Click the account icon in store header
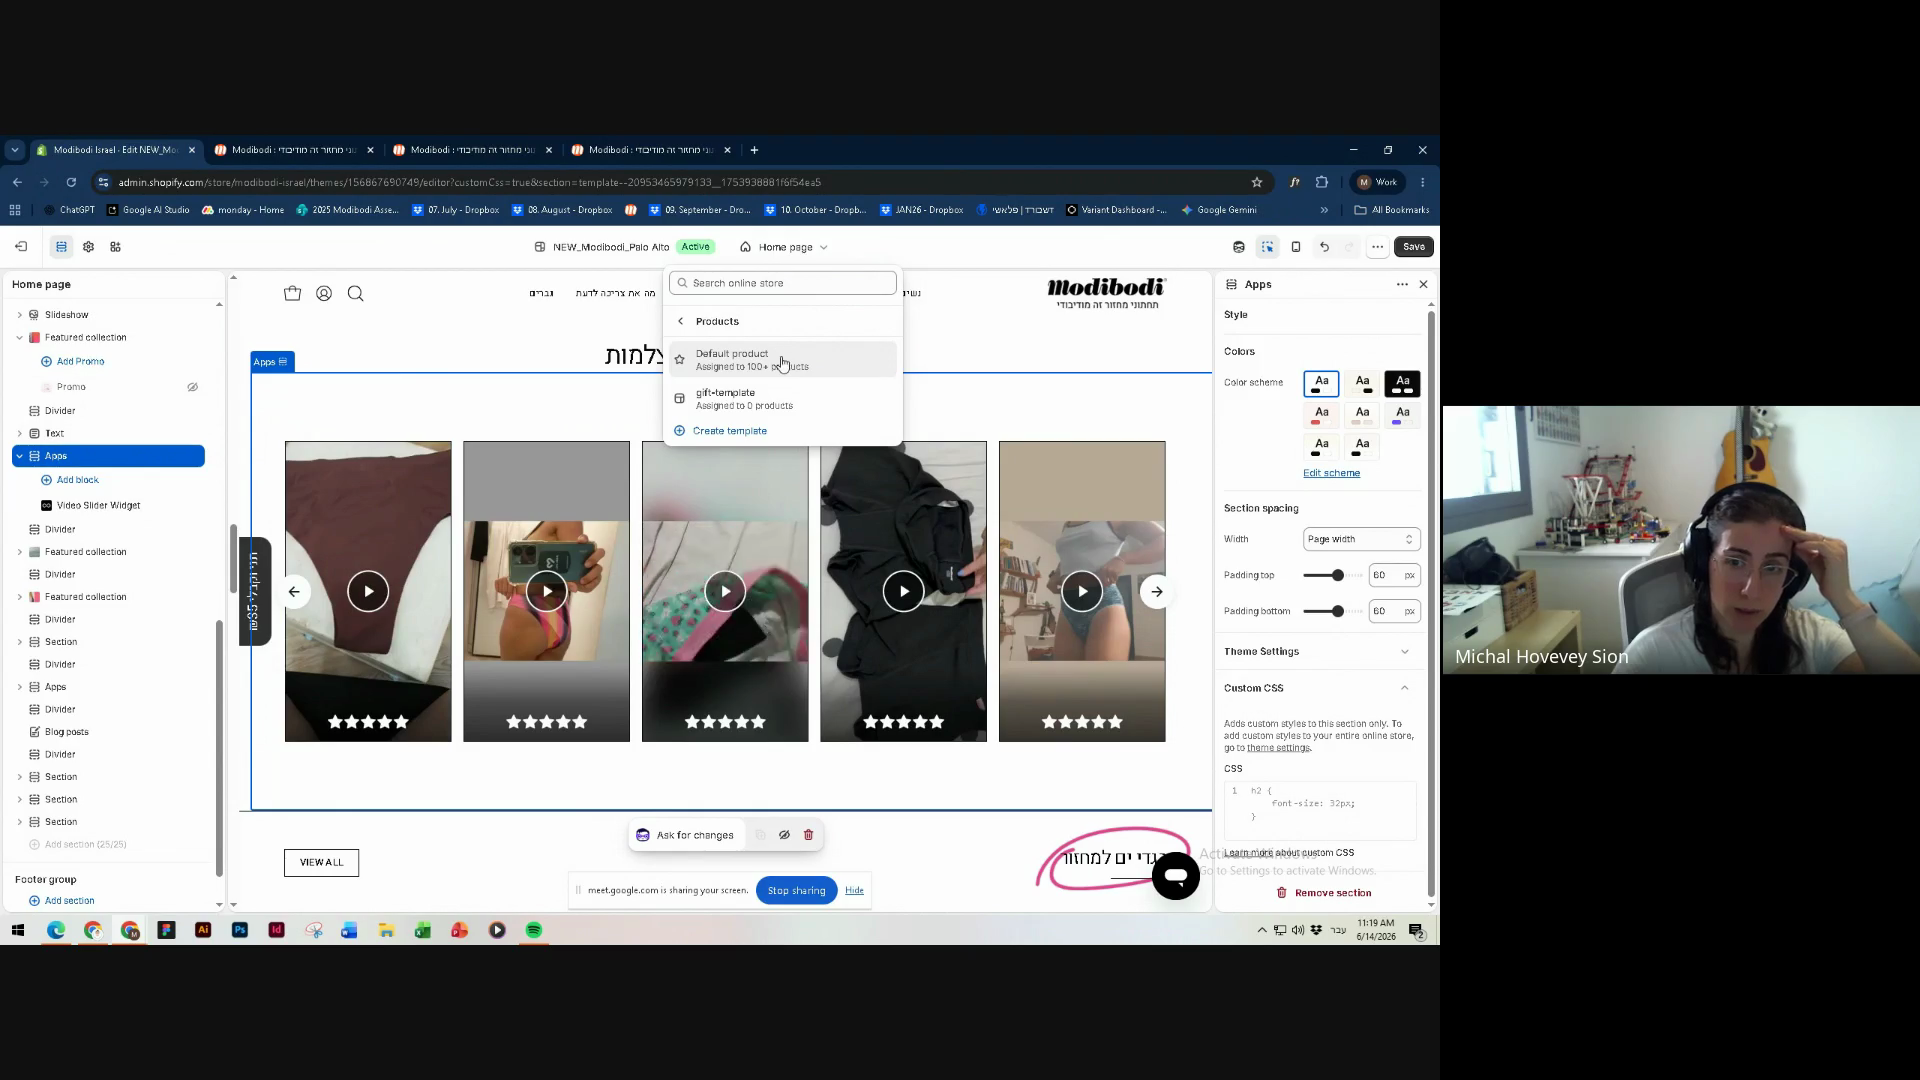 point(324,293)
